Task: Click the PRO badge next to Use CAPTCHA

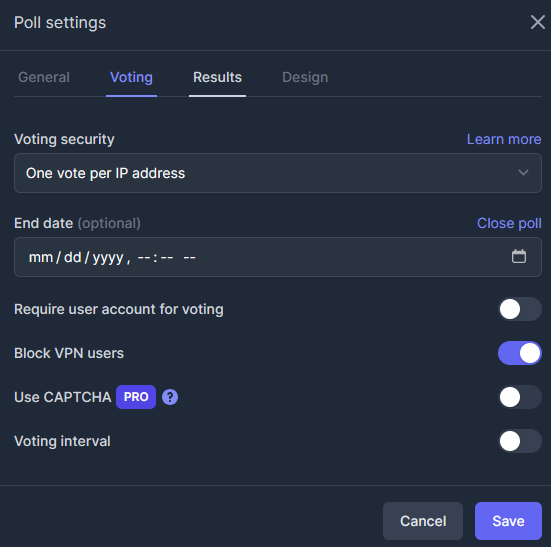Action: 136,397
